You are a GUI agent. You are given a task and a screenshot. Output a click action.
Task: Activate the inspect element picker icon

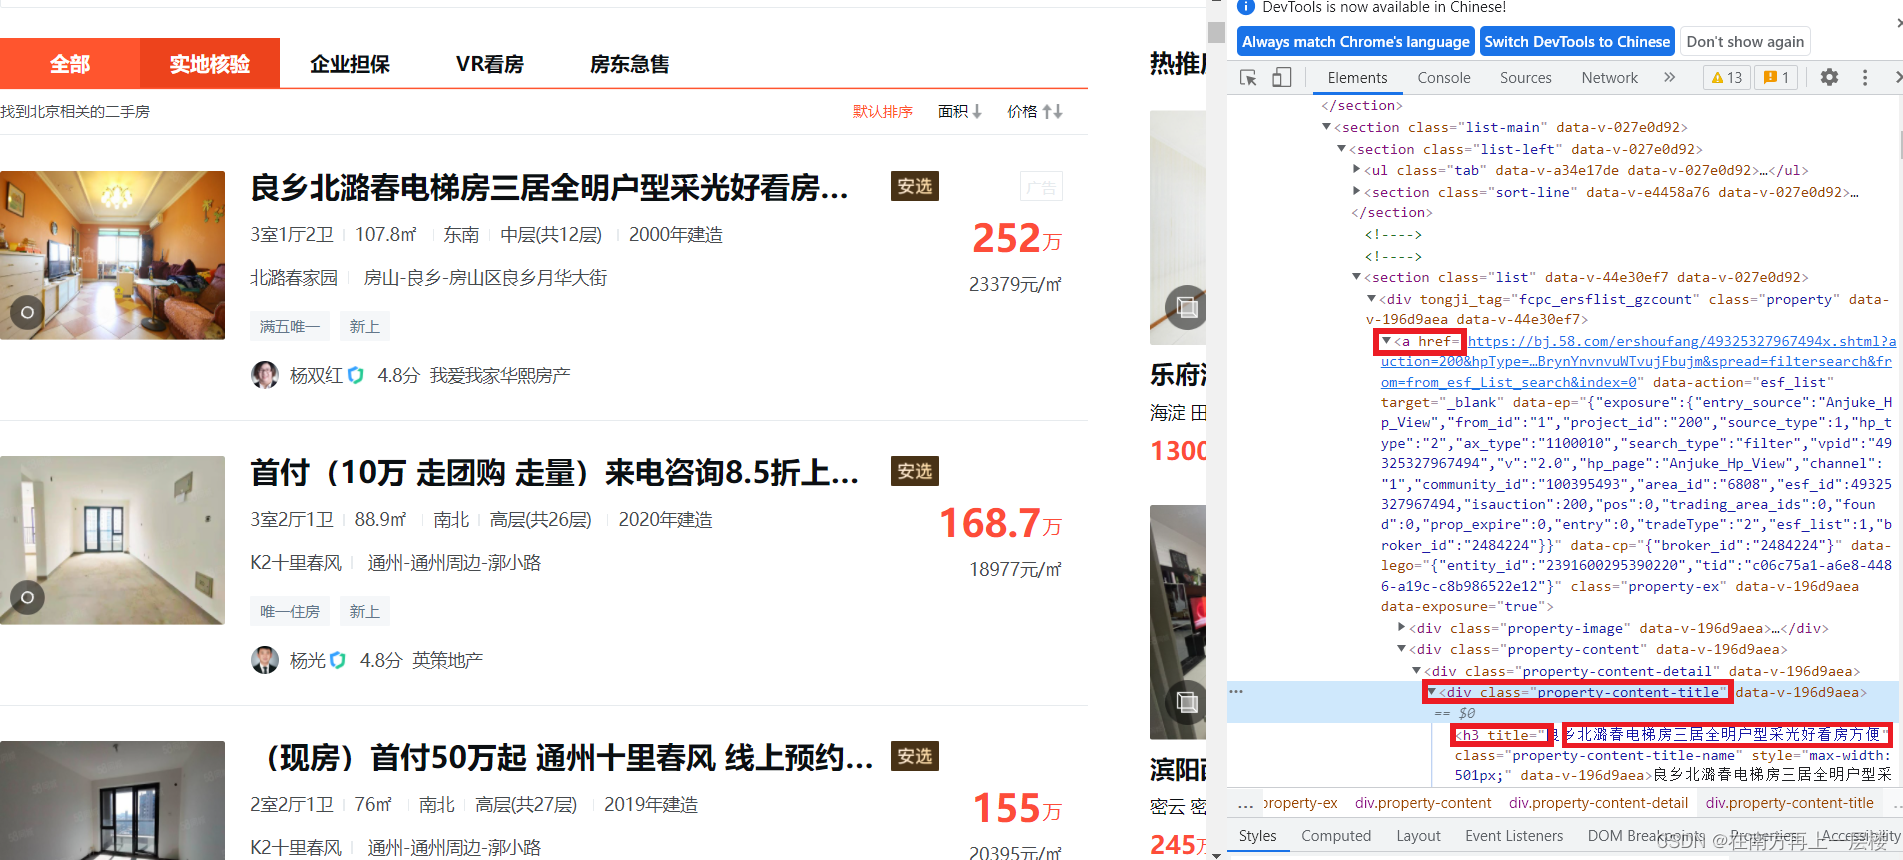click(1248, 77)
